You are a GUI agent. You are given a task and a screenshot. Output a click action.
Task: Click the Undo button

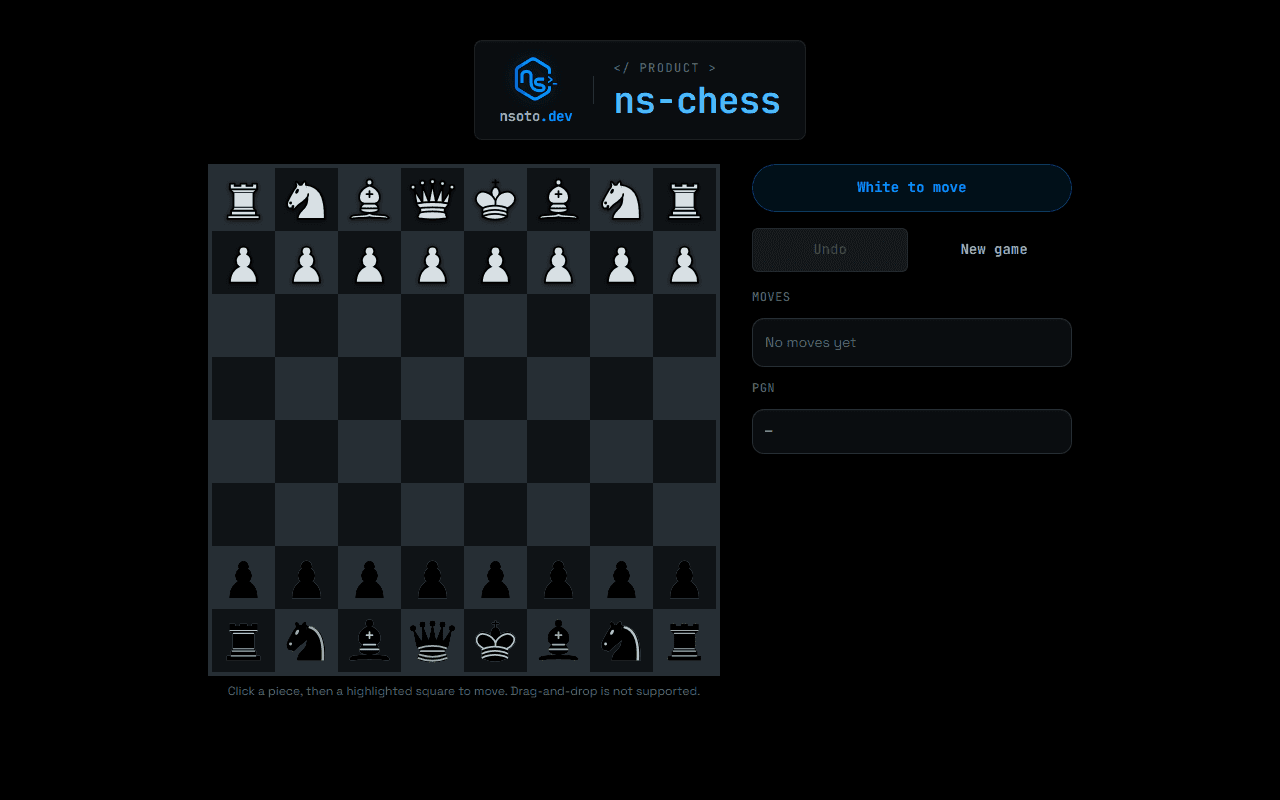(830, 250)
